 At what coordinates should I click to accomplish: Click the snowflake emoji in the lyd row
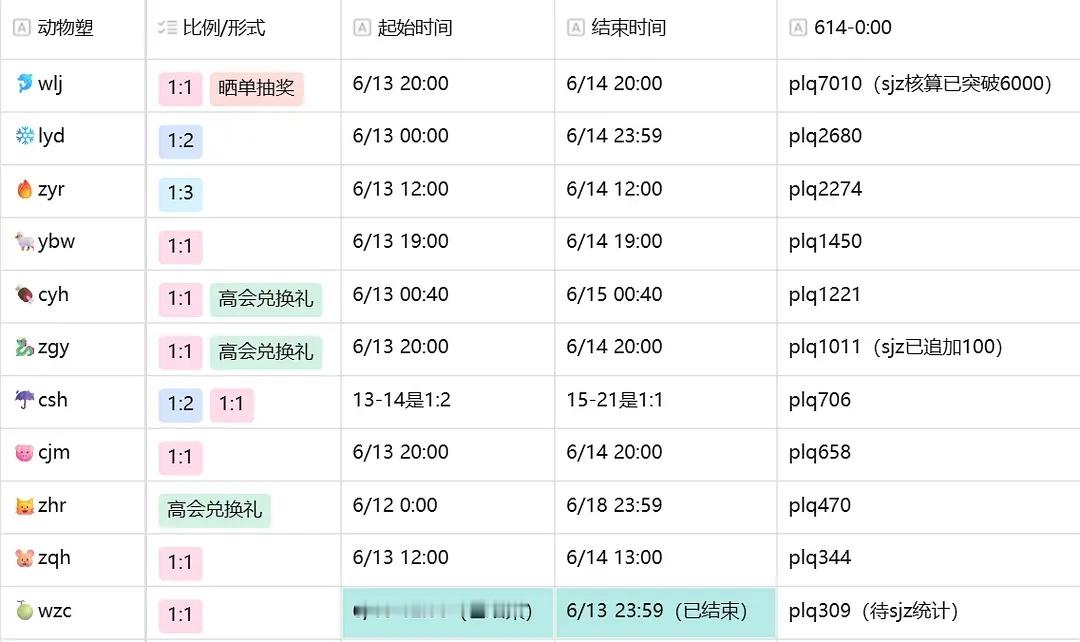point(24,136)
